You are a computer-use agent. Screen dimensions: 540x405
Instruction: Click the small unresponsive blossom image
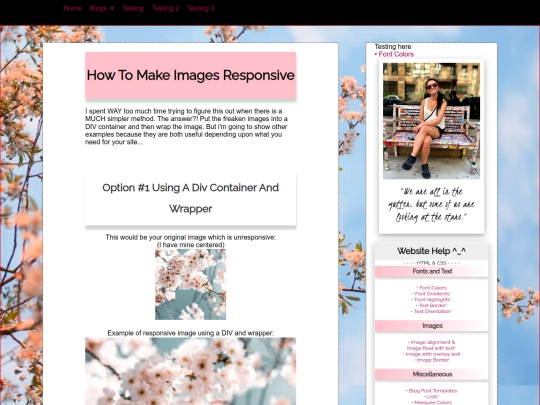(190, 284)
